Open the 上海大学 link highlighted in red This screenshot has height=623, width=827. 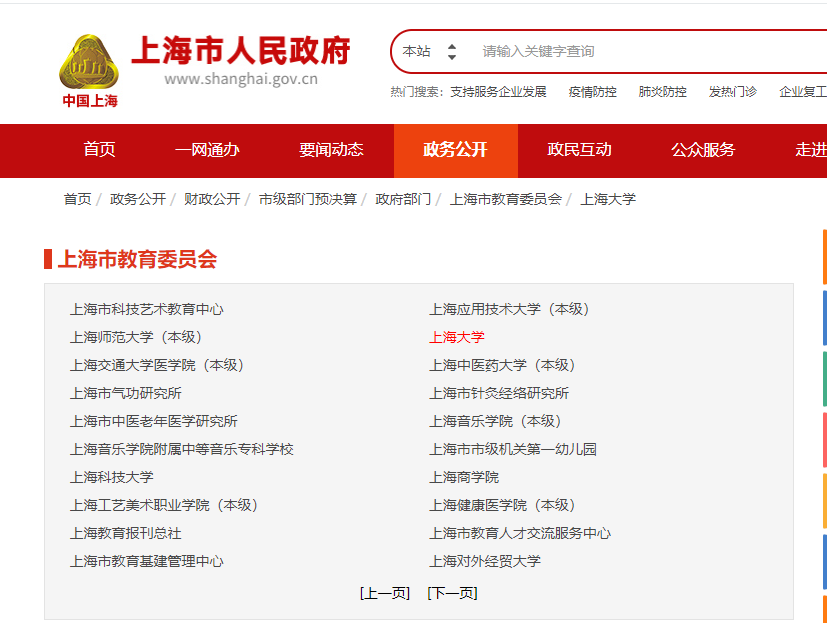(457, 337)
